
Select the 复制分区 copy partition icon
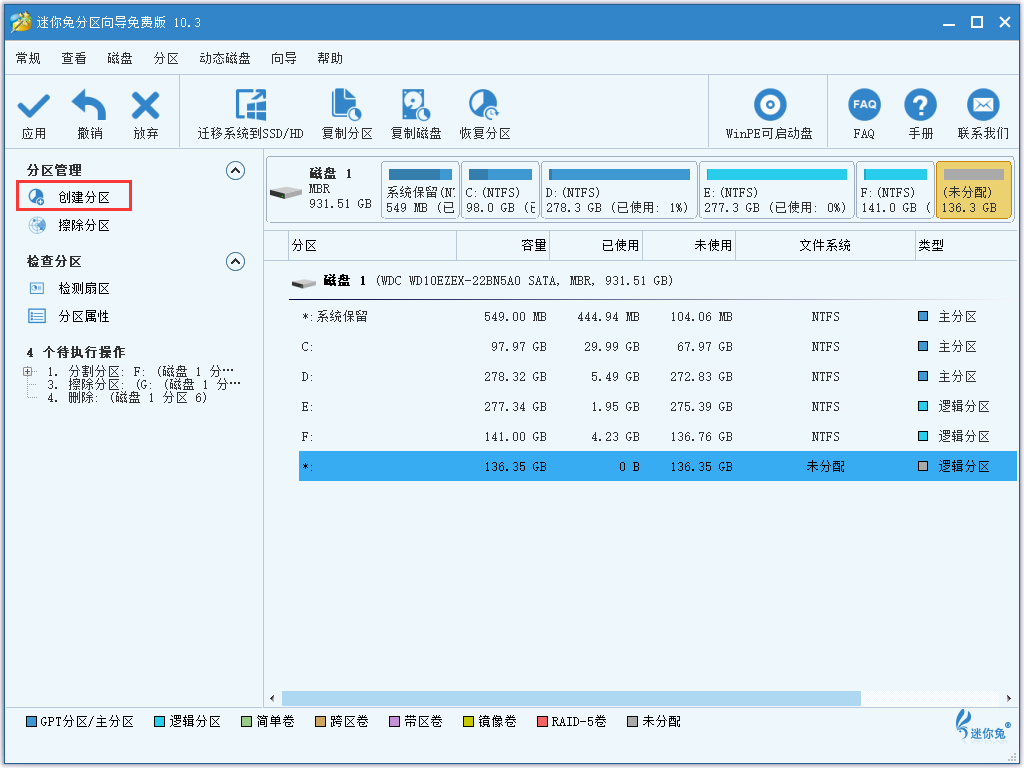347,105
